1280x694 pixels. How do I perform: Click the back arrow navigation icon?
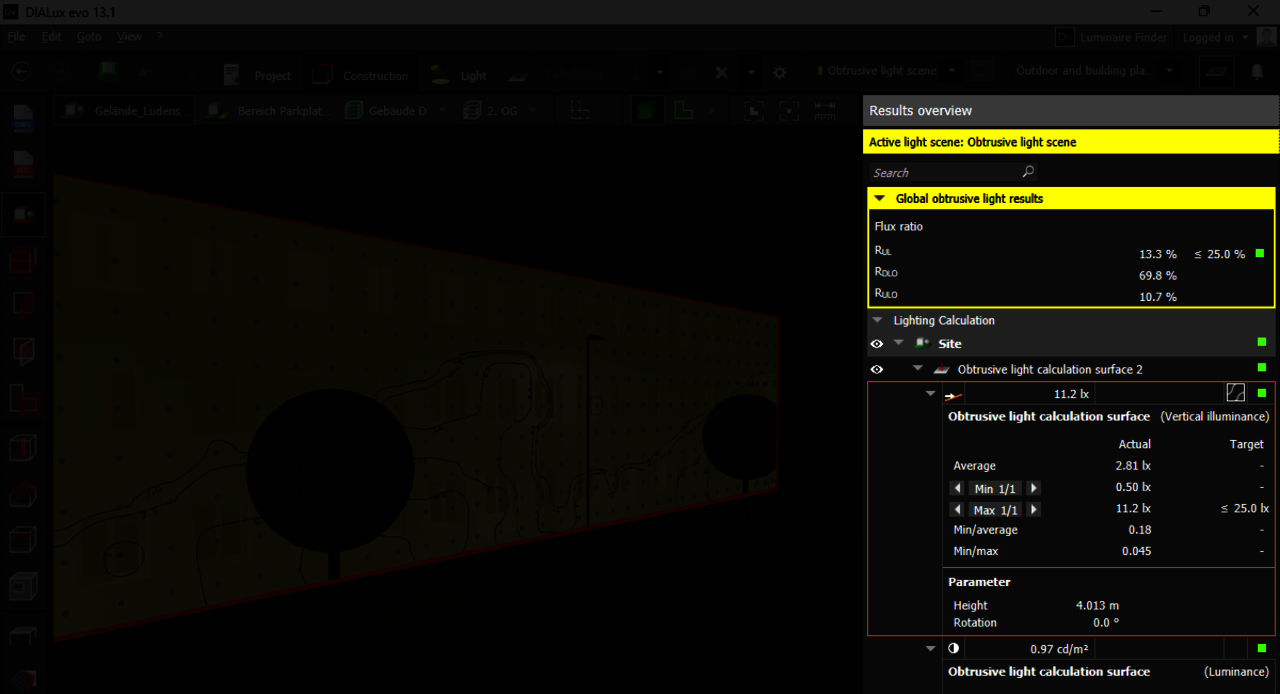20,72
